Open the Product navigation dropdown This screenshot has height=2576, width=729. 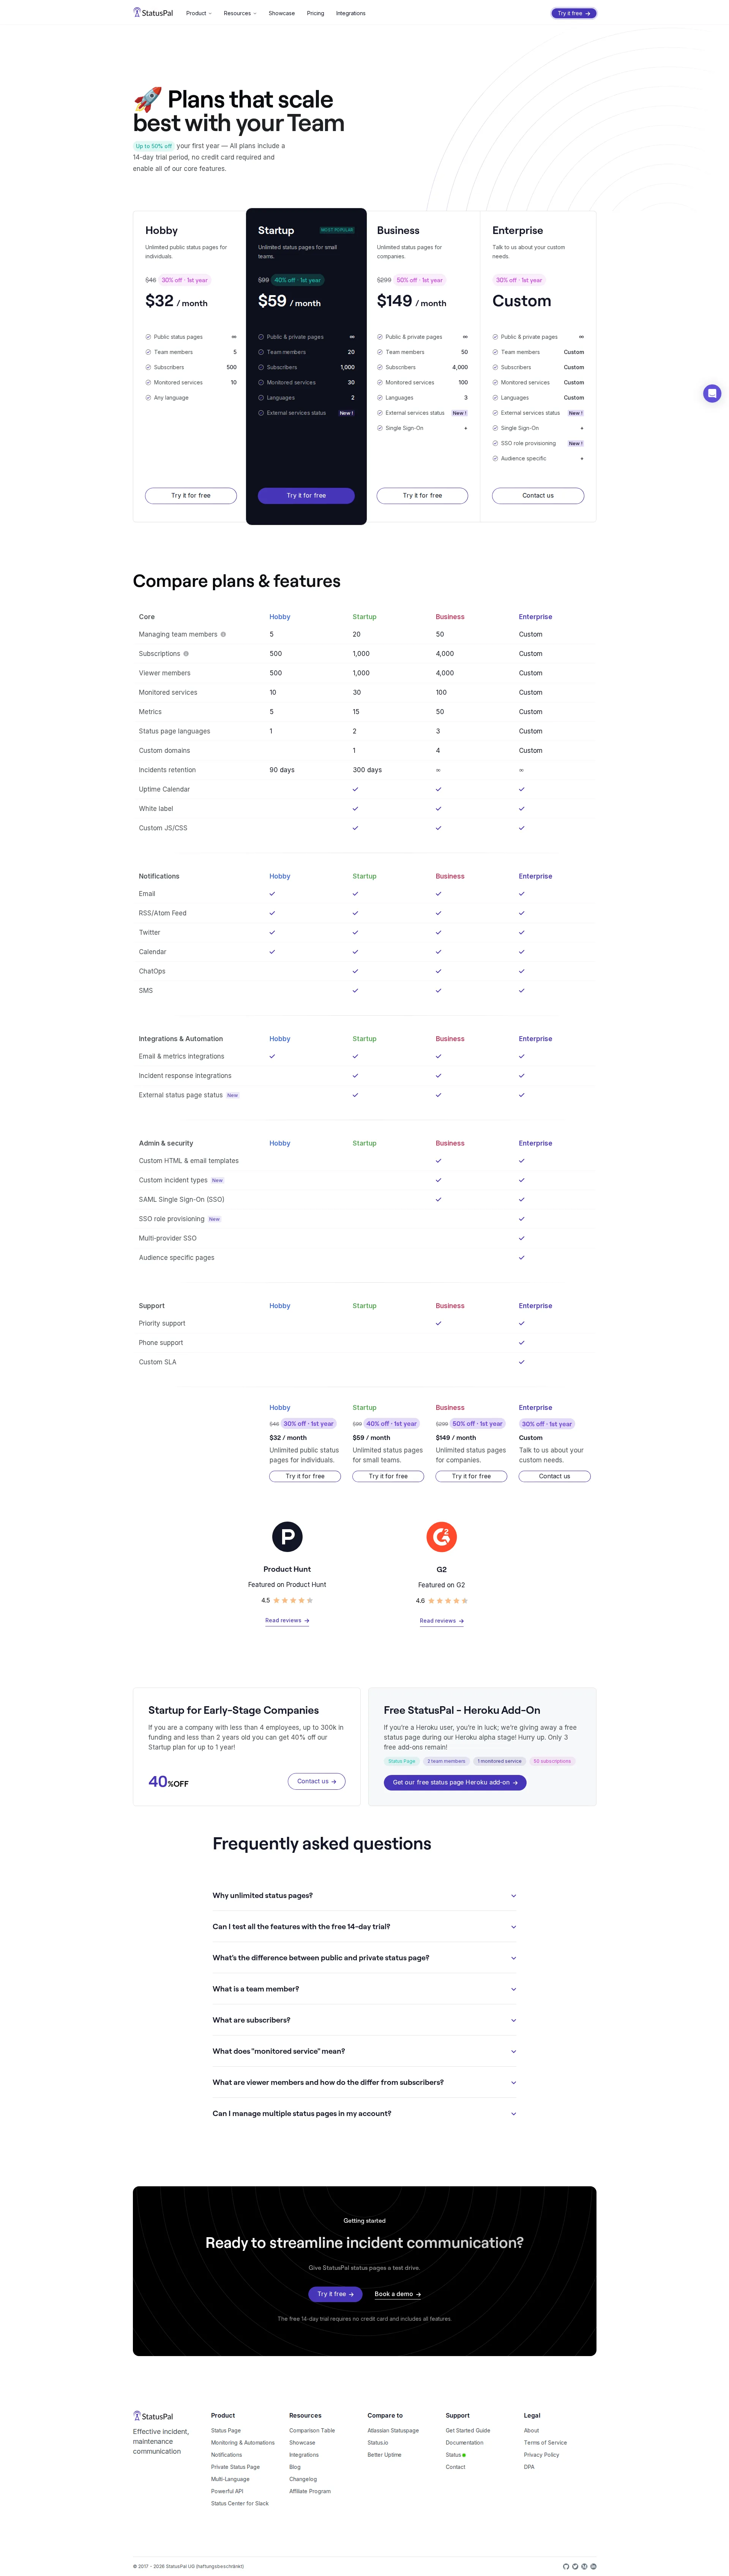[199, 13]
